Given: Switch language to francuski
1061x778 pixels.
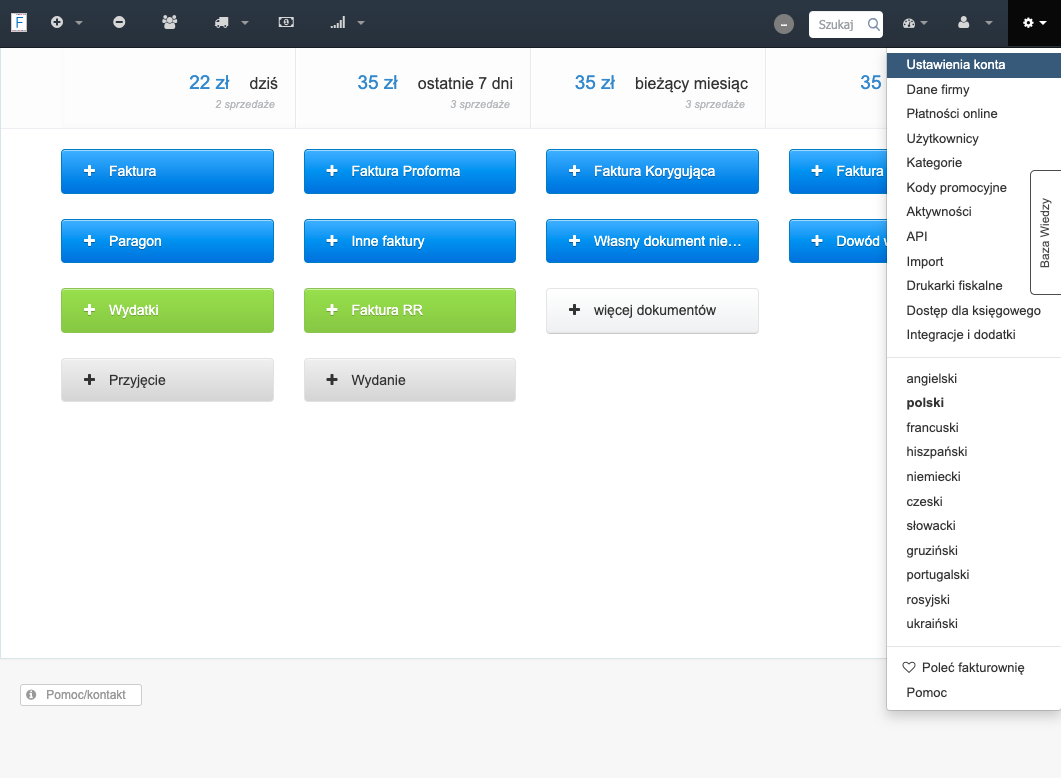Looking at the screenshot, I should click(x=974, y=428).
